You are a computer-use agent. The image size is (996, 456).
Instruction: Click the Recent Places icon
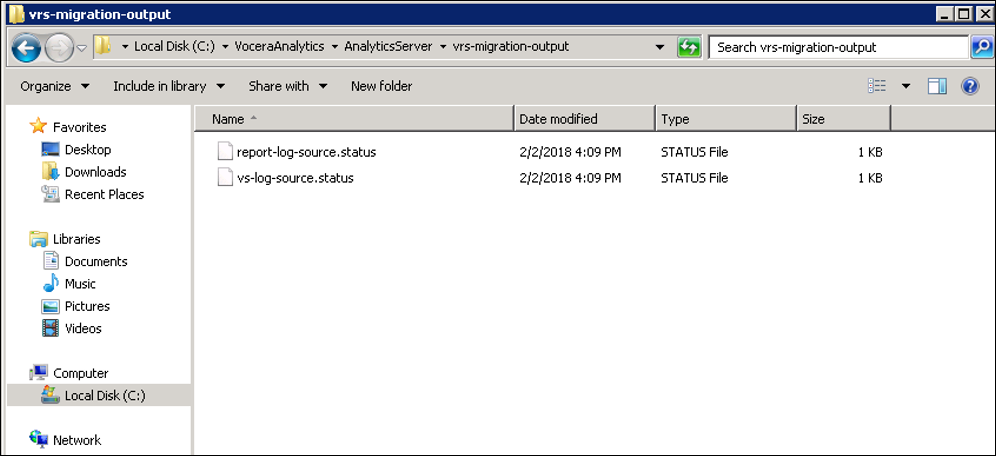[x=50, y=194]
